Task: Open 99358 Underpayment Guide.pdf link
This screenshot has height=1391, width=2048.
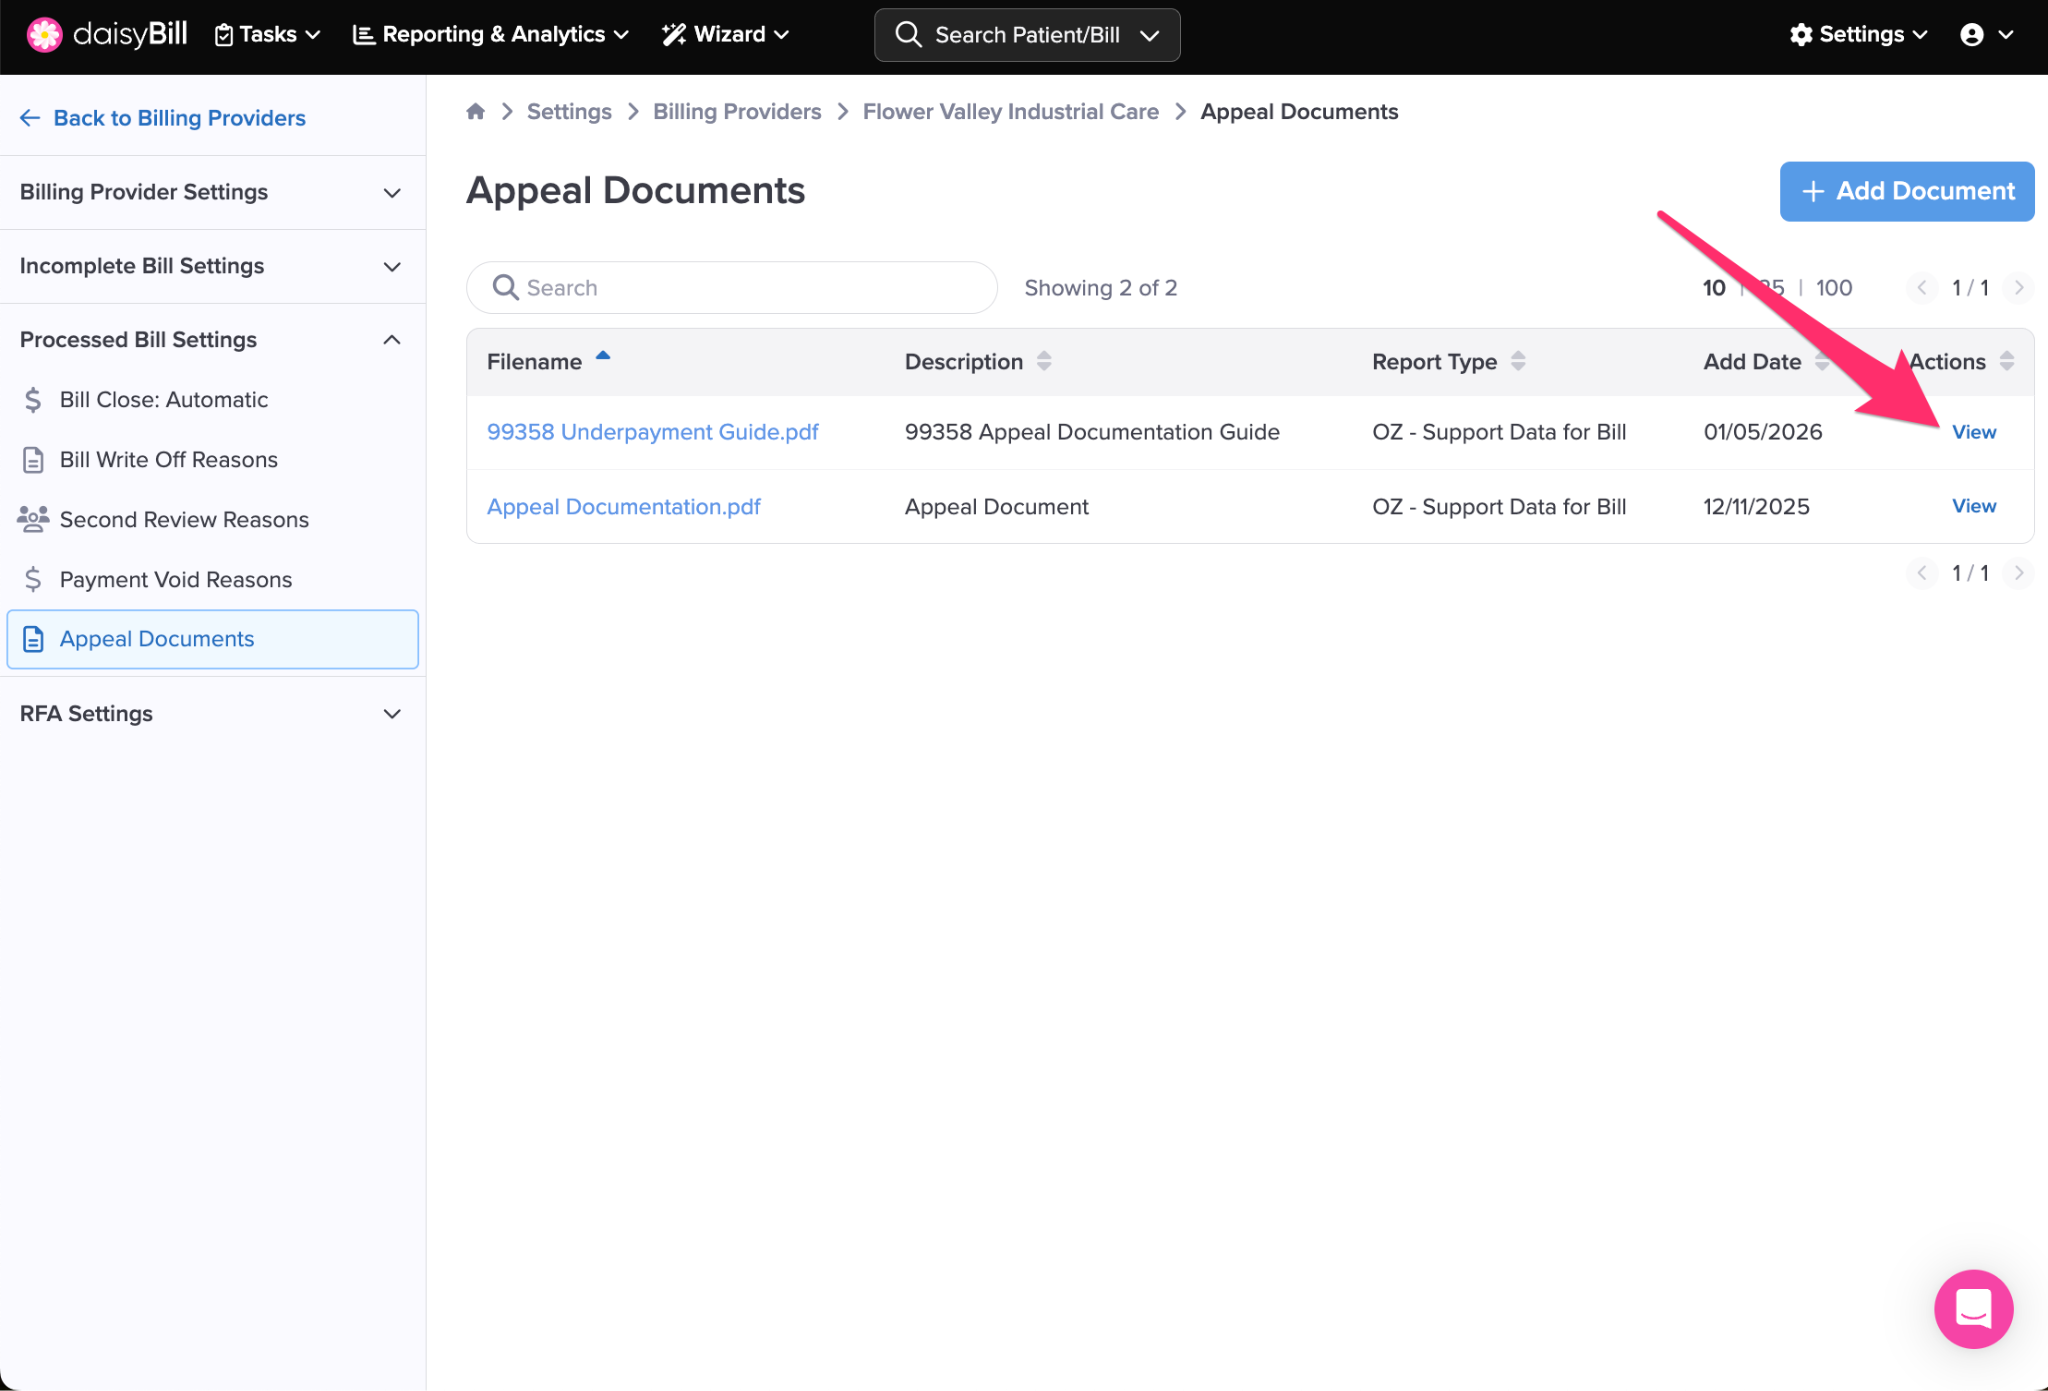Action: pos(652,432)
